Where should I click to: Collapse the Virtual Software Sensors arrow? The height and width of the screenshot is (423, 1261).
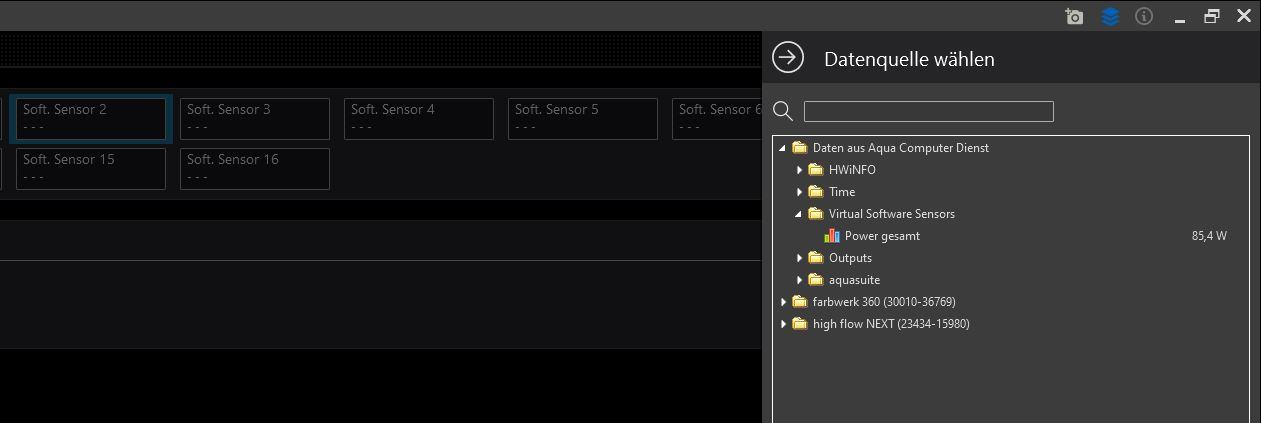click(x=800, y=214)
